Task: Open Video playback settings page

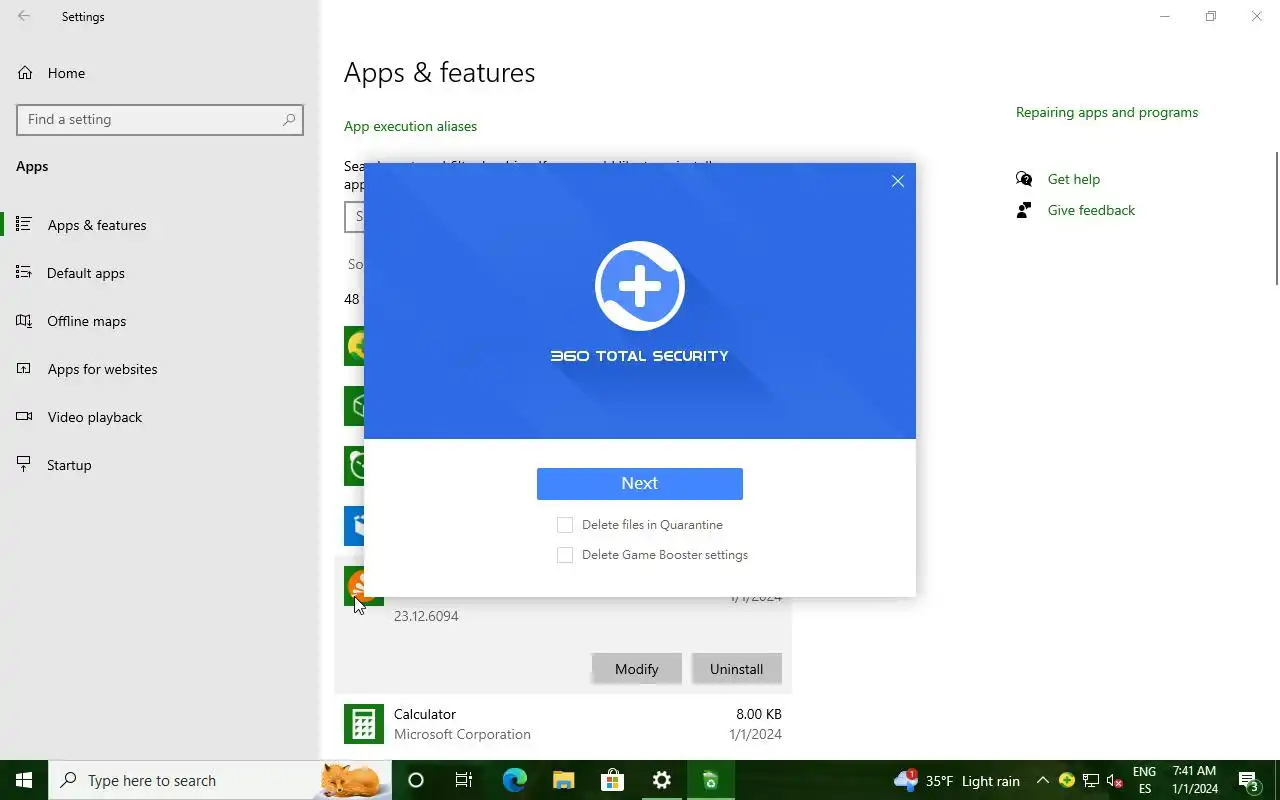Action: tap(160, 417)
